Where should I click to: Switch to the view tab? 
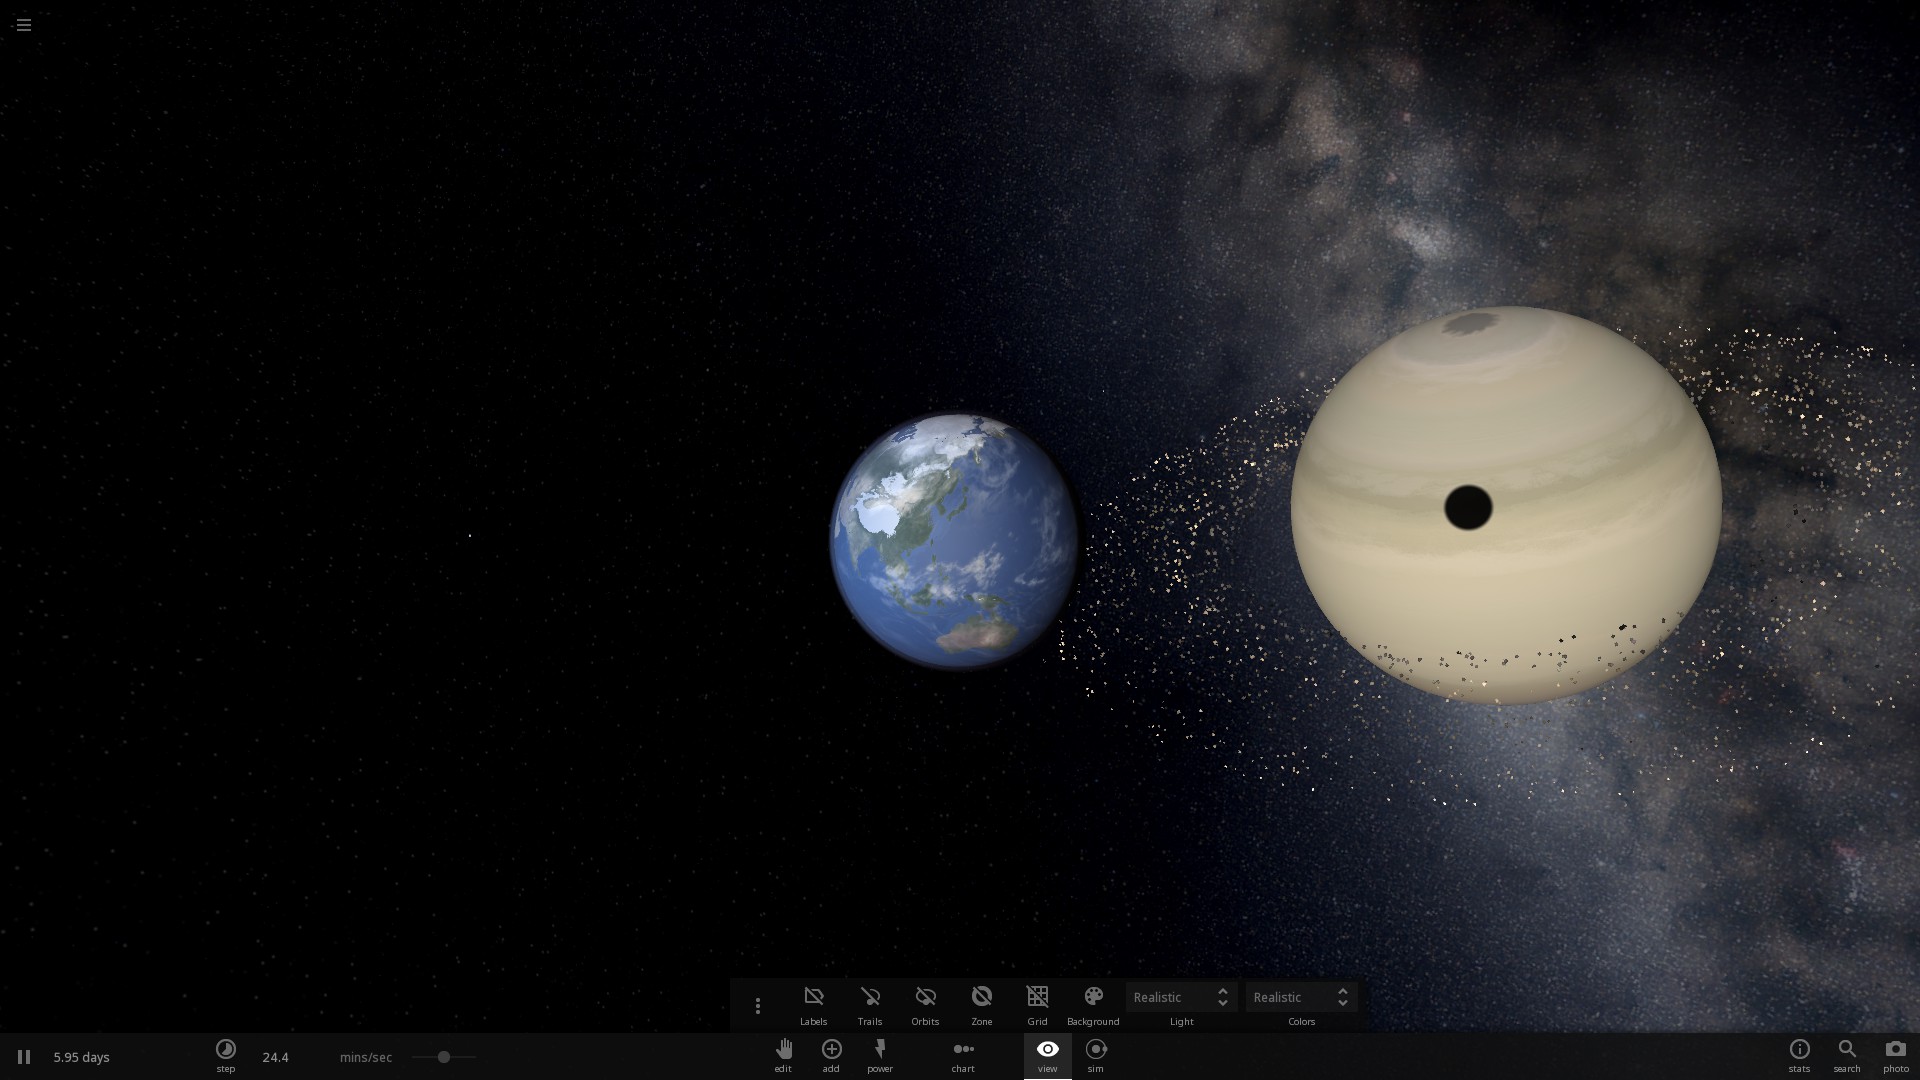point(1047,1049)
